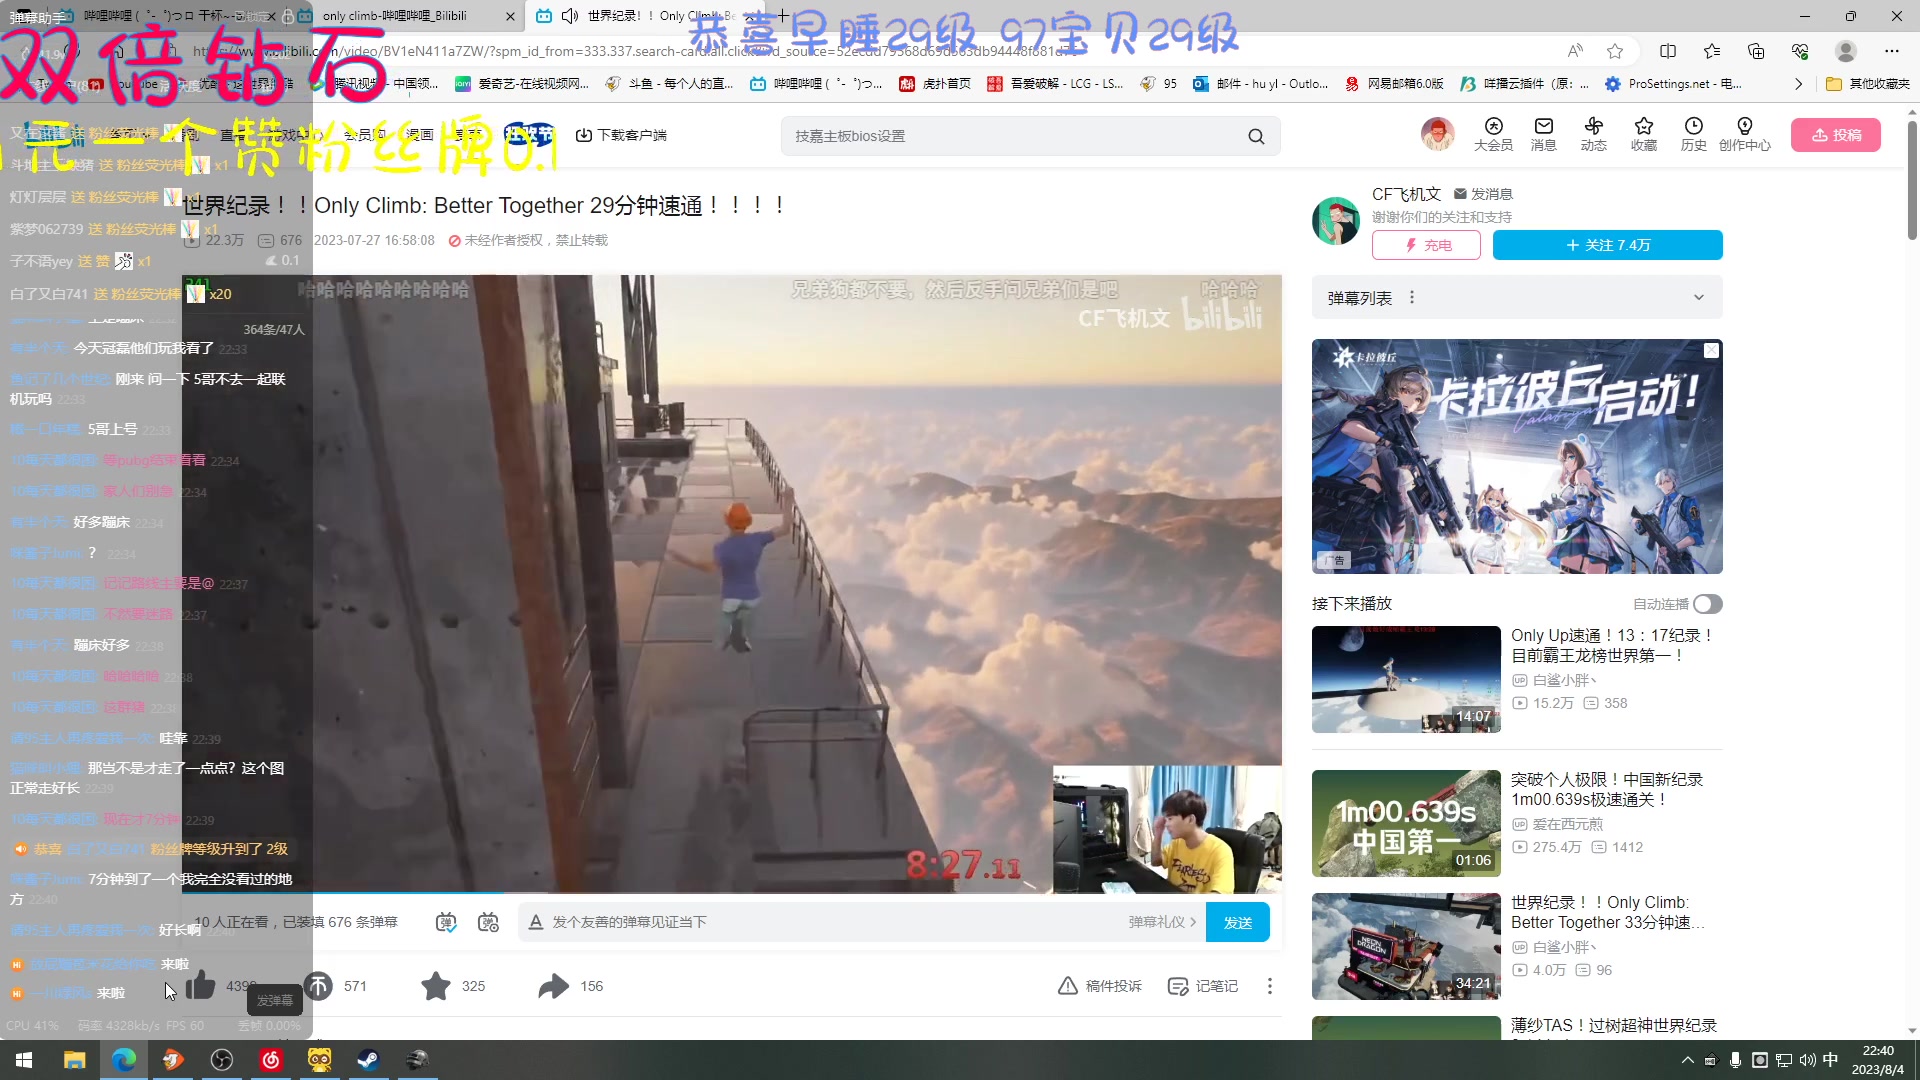Open Only Up速通 13:17纪录 video thumbnail
This screenshot has height=1080, width=1920.
coord(1406,679)
